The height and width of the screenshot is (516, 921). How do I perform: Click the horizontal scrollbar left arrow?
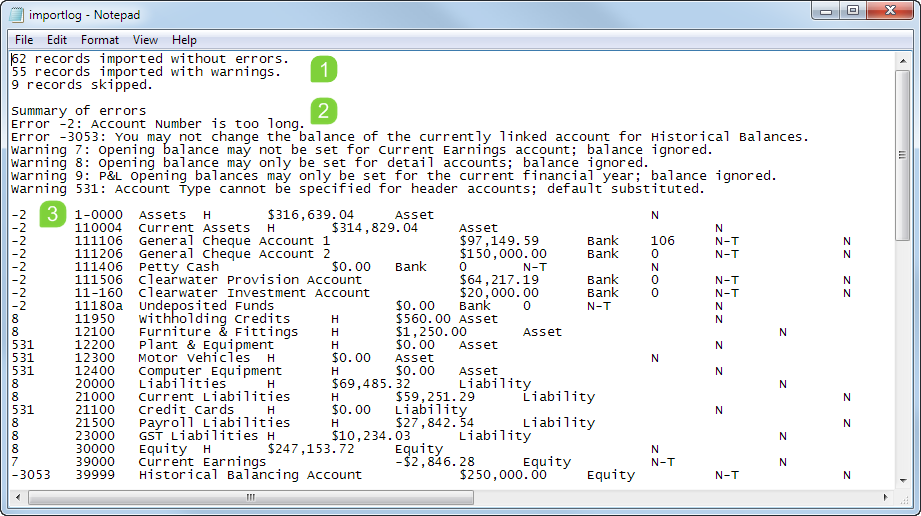point(18,498)
